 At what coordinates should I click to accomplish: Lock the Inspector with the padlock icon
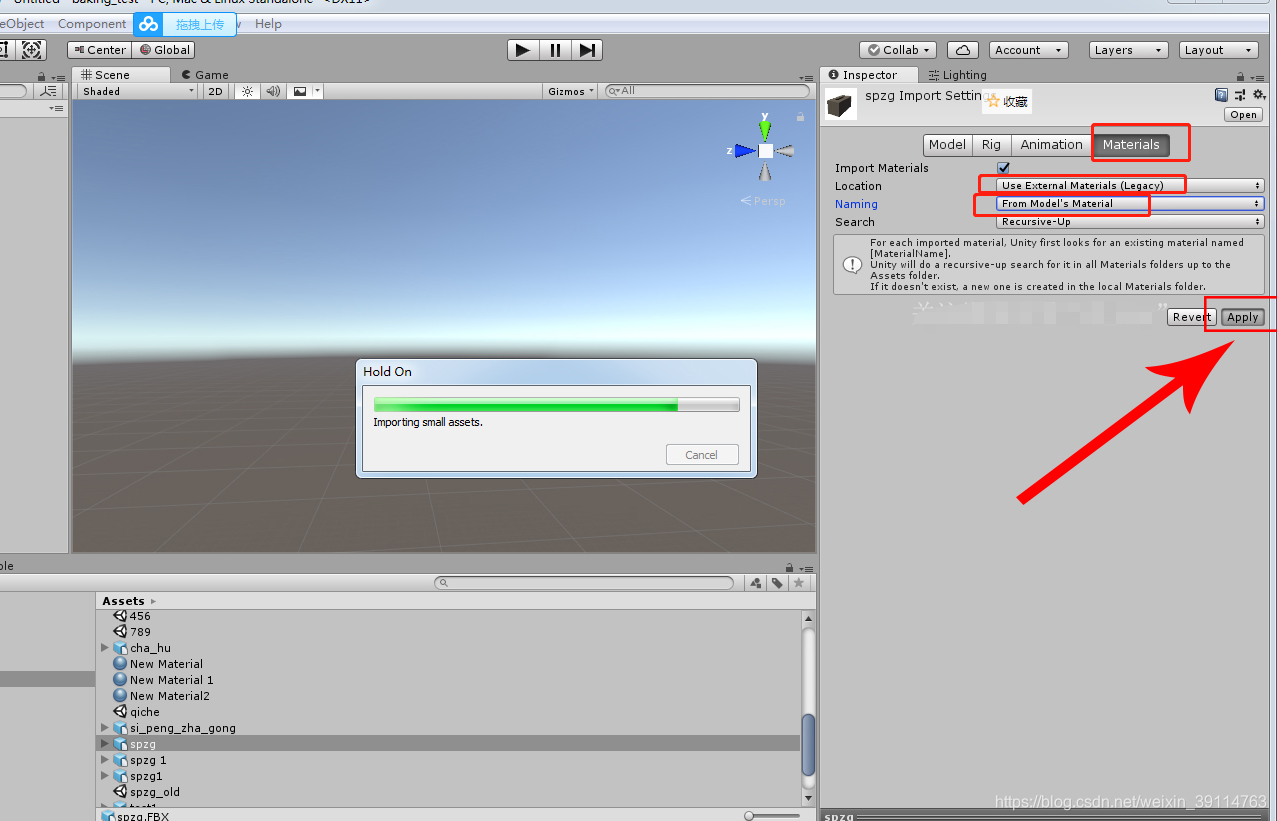click(x=1239, y=75)
